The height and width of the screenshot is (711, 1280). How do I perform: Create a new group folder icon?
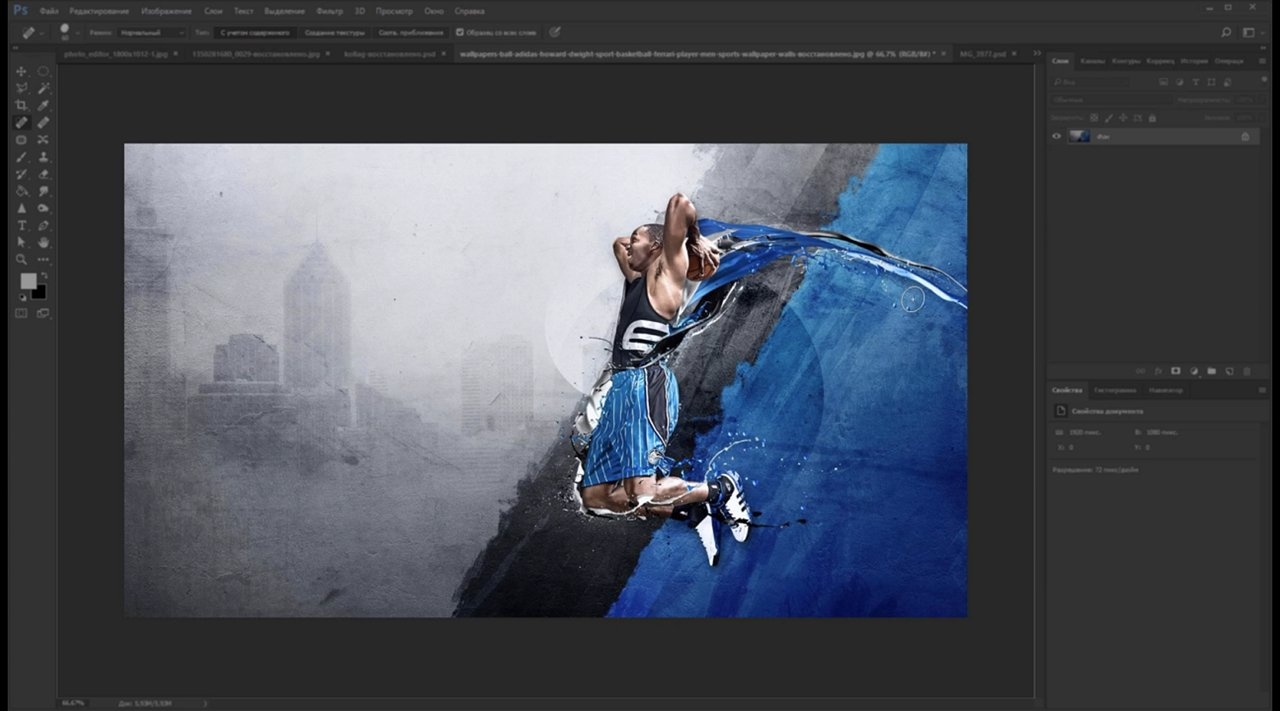pos(1212,371)
